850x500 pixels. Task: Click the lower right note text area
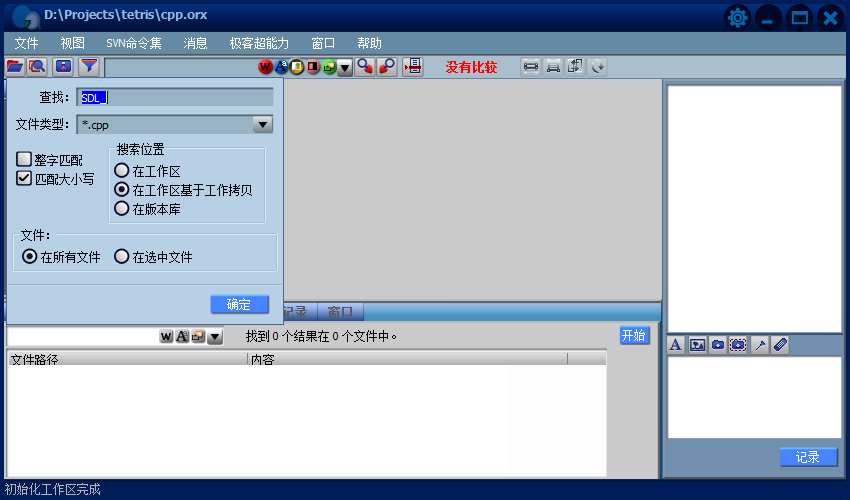tap(754, 397)
